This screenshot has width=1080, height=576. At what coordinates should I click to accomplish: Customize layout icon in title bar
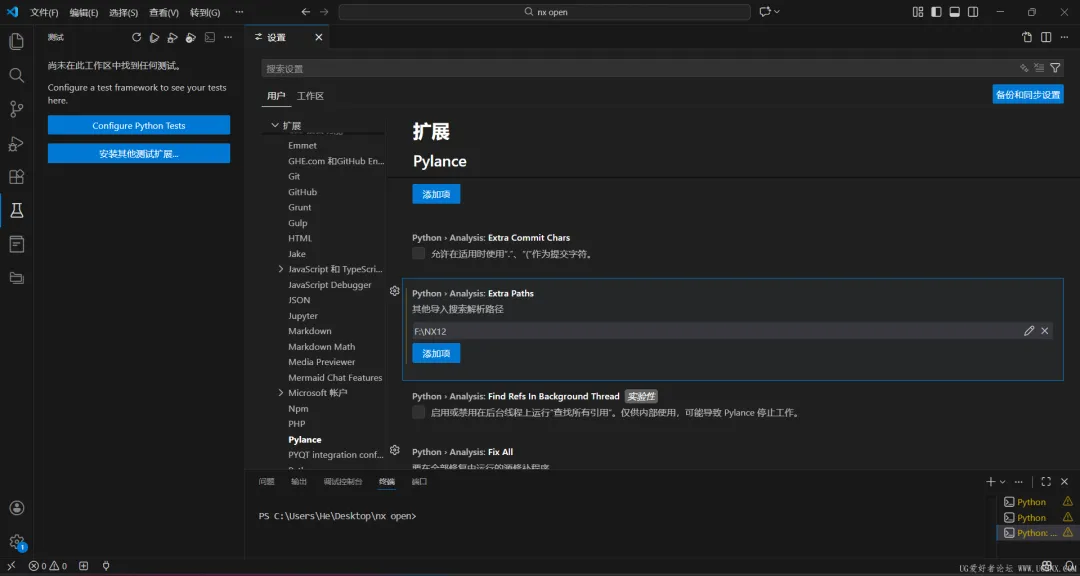coord(917,12)
